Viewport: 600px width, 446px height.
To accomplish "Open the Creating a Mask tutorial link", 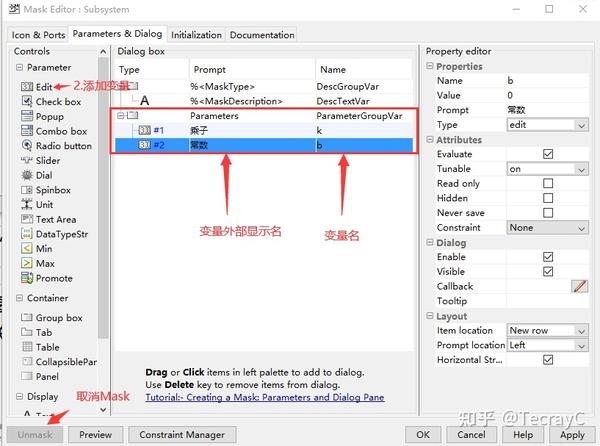I will pyautogui.click(x=265, y=397).
